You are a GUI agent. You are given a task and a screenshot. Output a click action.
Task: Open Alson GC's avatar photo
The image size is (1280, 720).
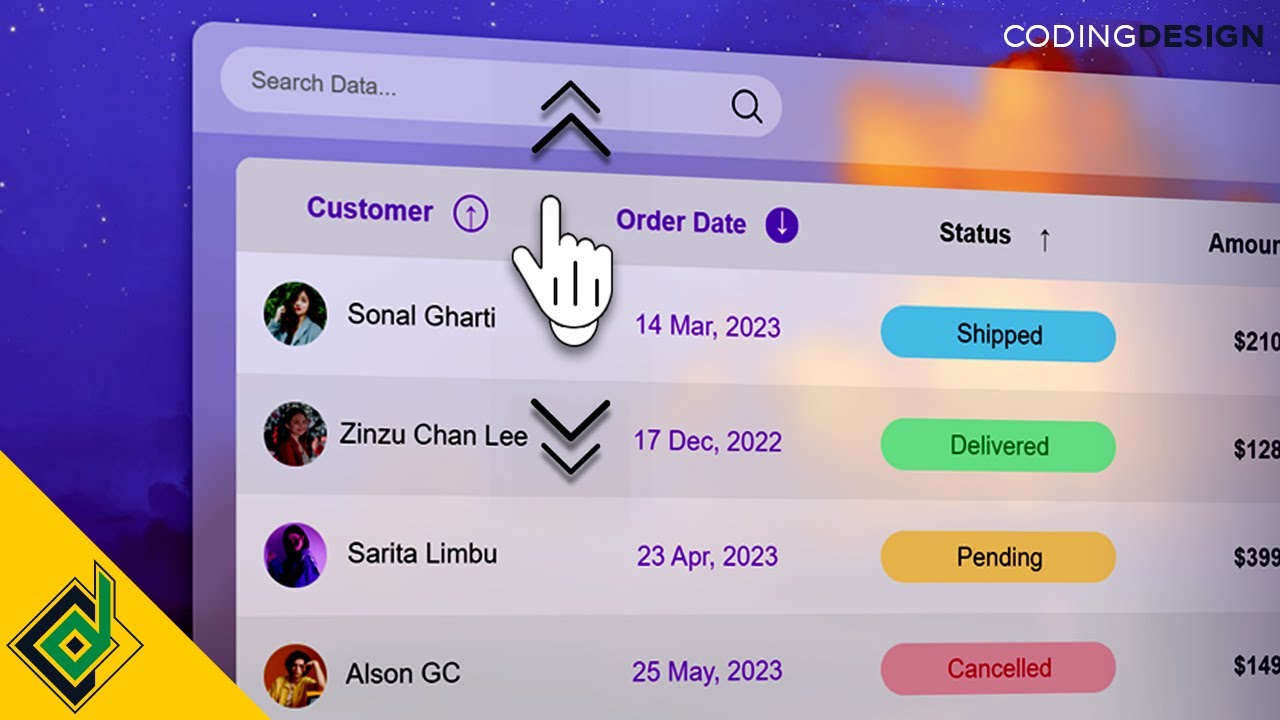(x=295, y=676)
